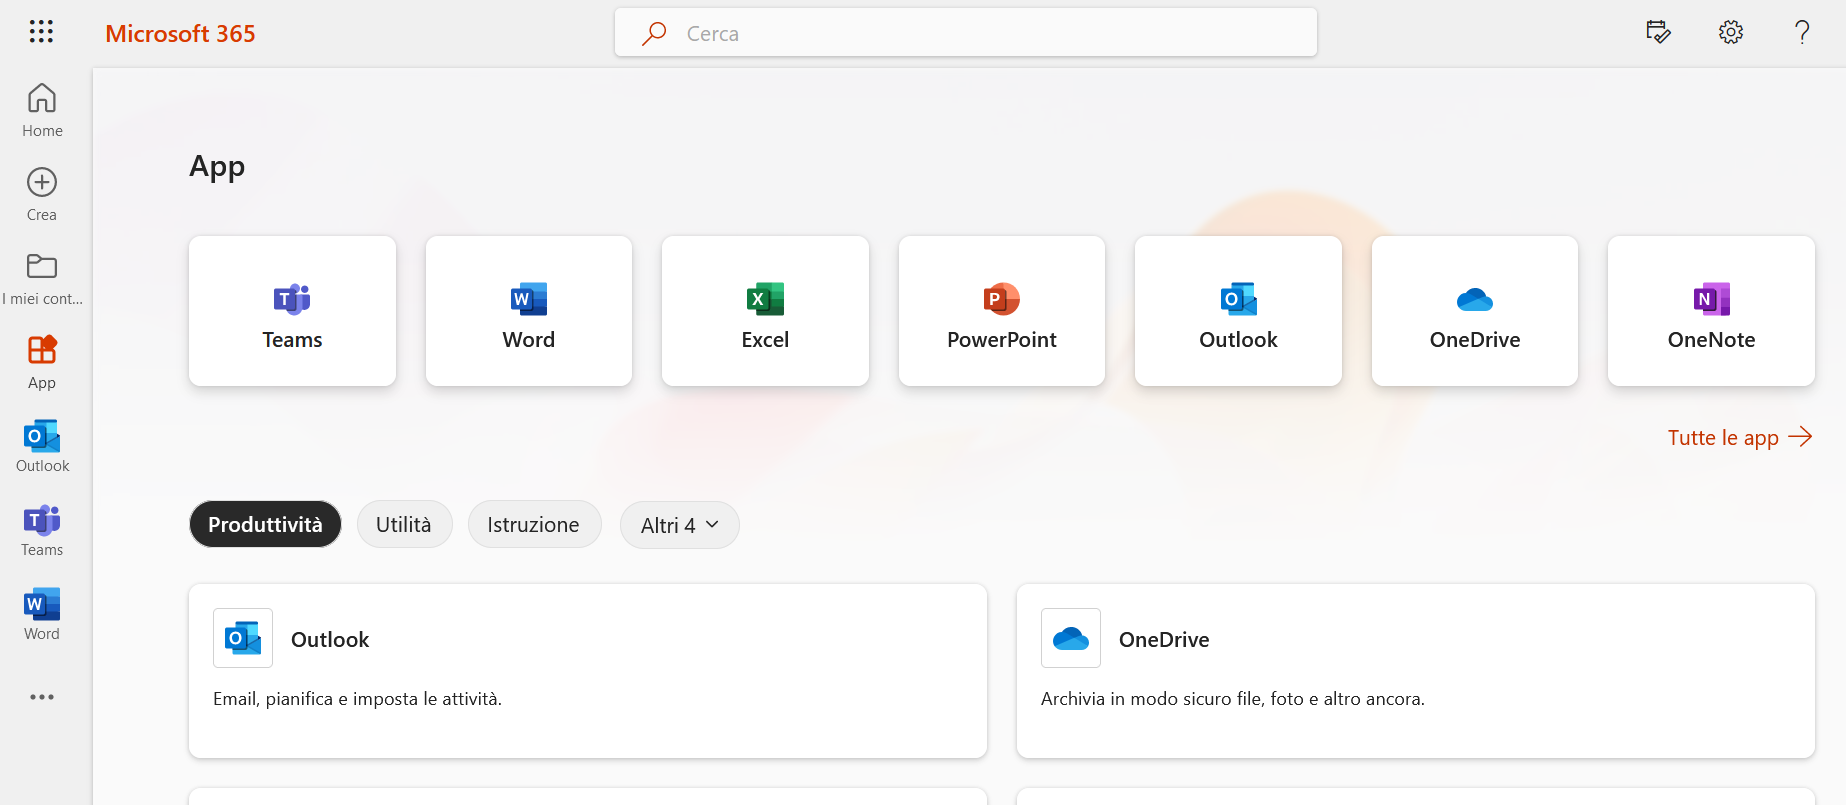Click in the Cerca search field

(x=966, y=33)
